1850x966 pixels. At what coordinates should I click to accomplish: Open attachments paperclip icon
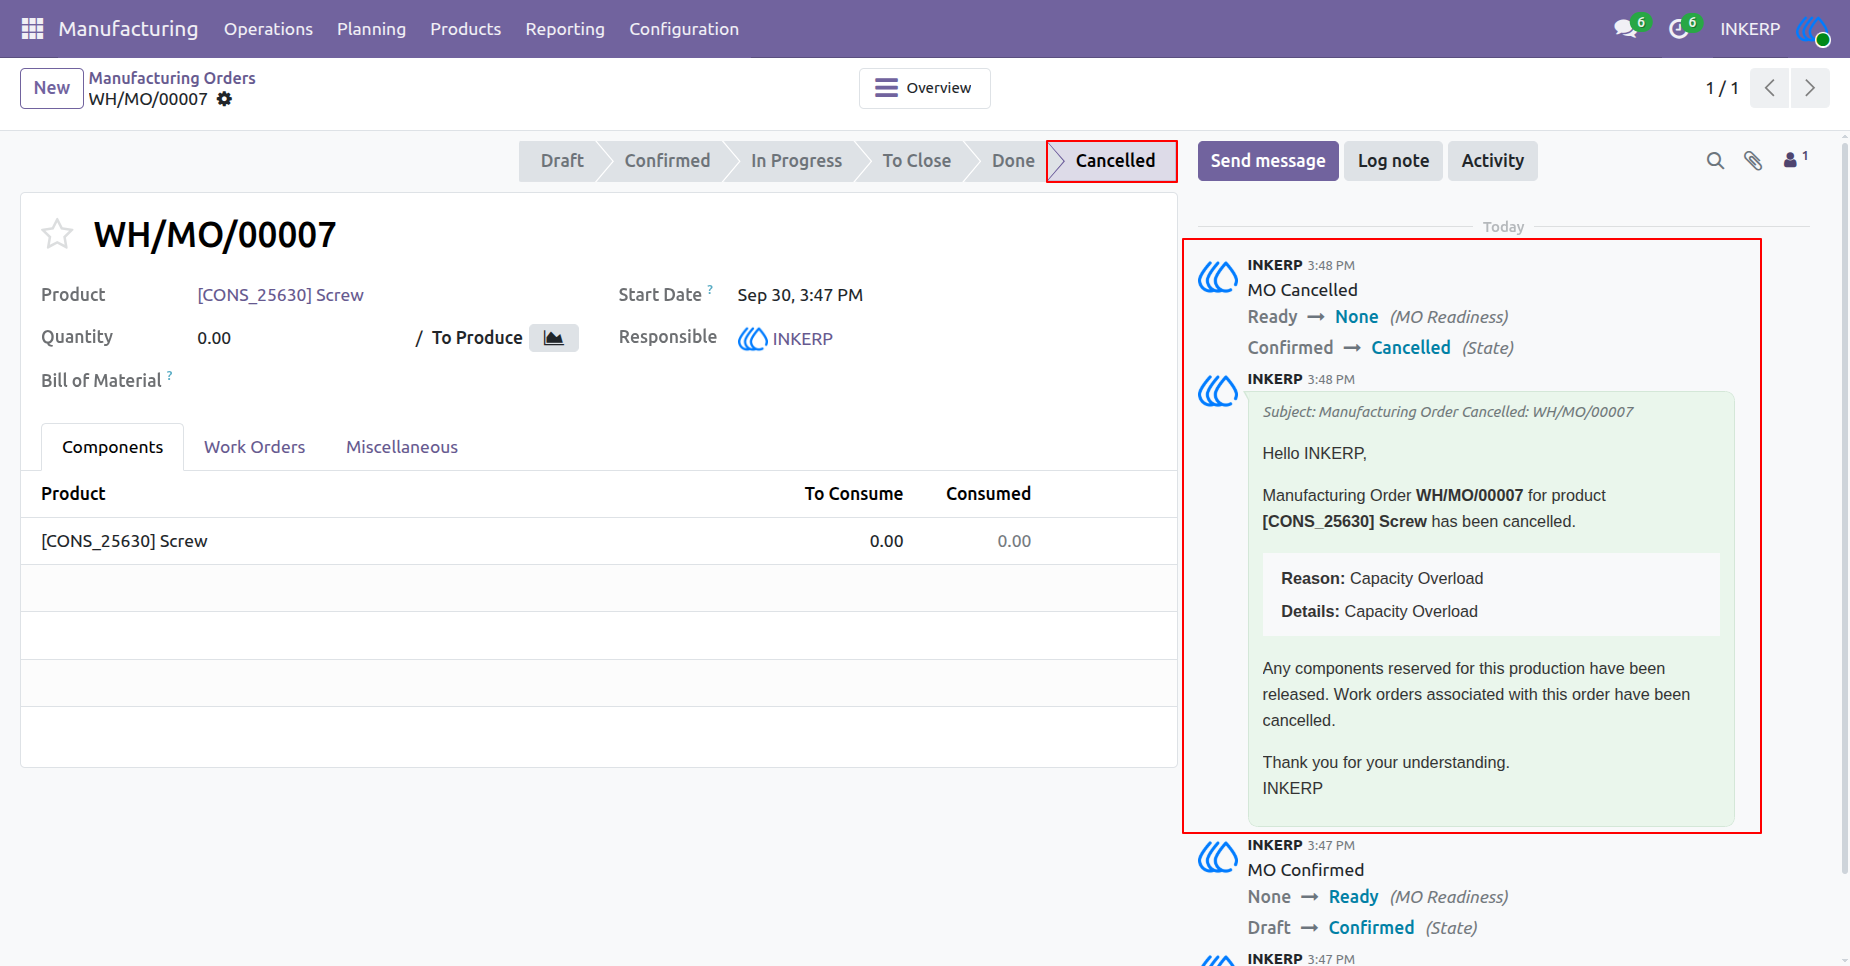click(1753, 161)
